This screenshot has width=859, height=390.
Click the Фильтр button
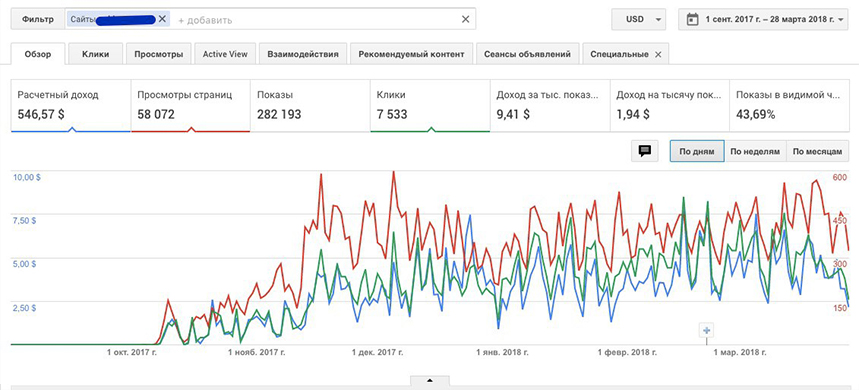[38, 19]
